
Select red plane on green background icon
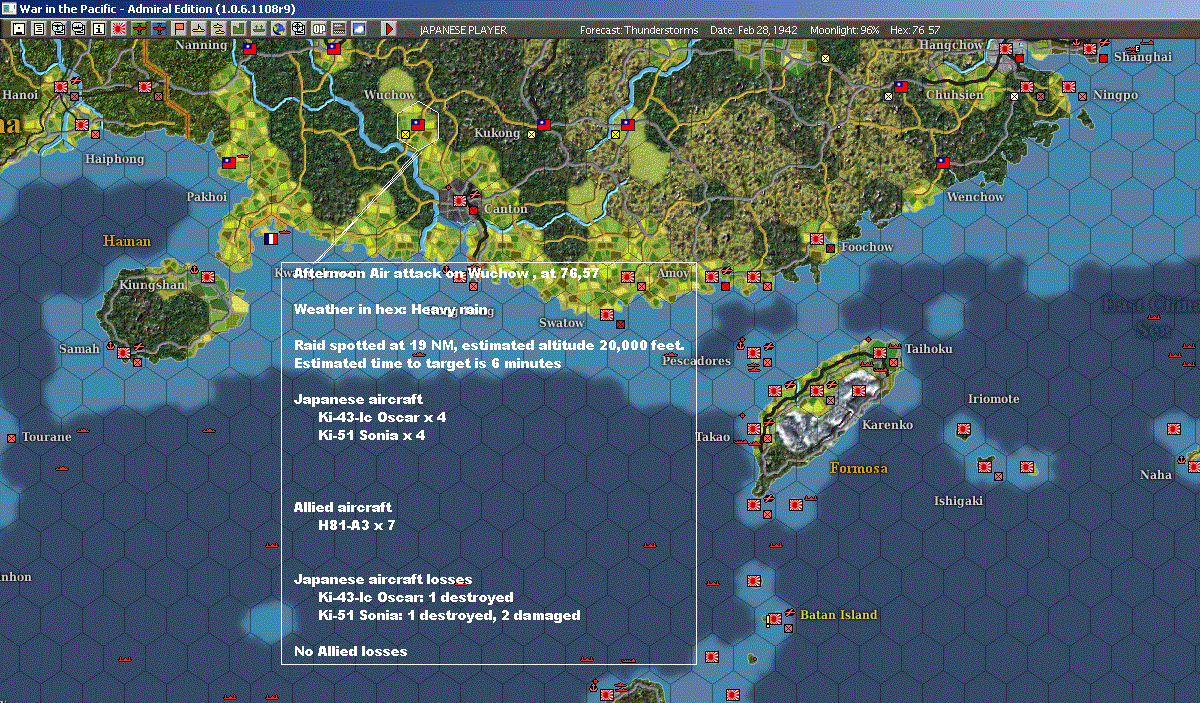[x=139, y=29]
